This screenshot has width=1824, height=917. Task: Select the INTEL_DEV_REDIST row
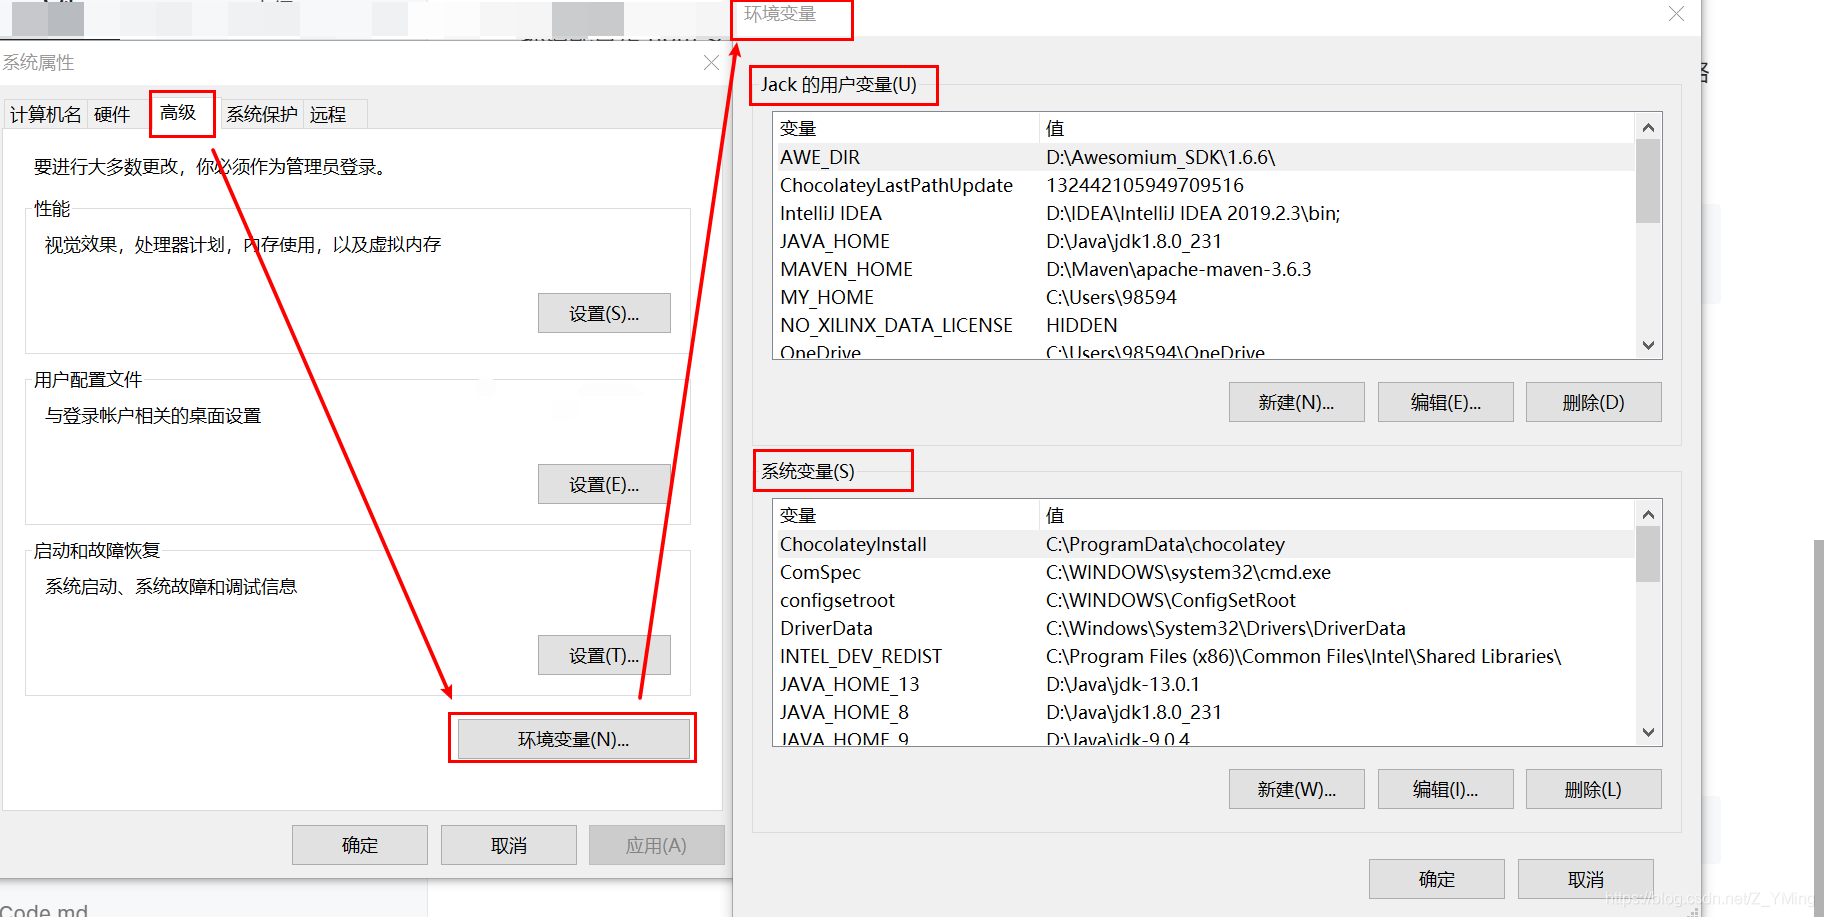pyautogui.click(x=1205, y=656)
